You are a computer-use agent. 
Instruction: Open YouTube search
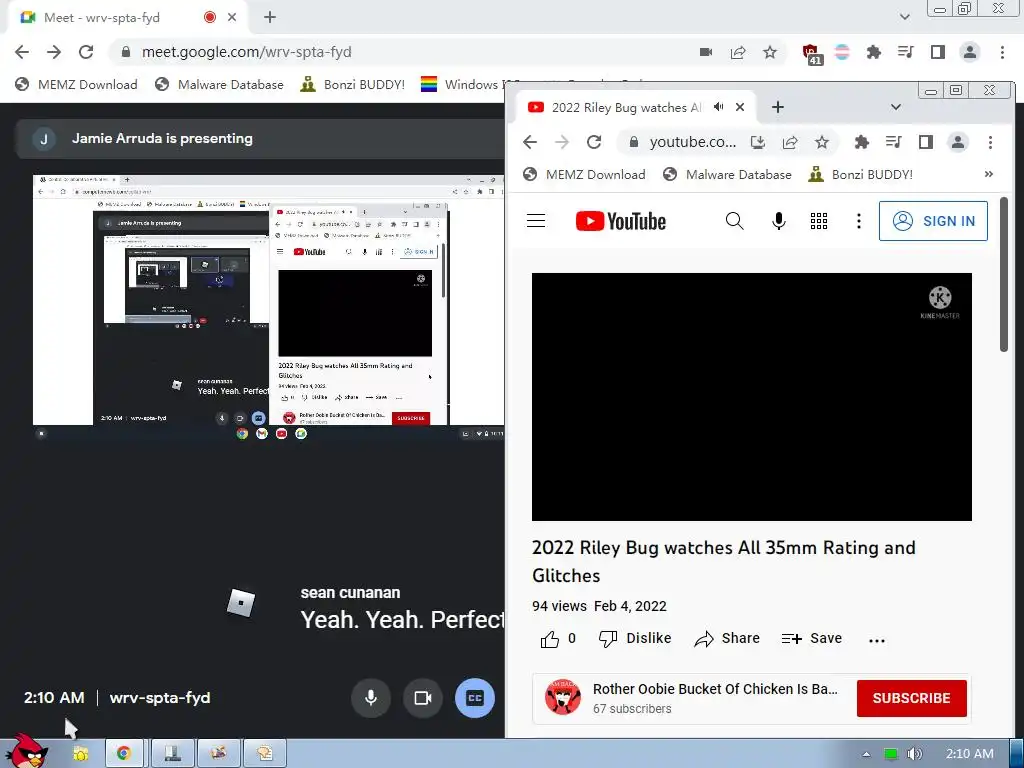pos(735,221)
